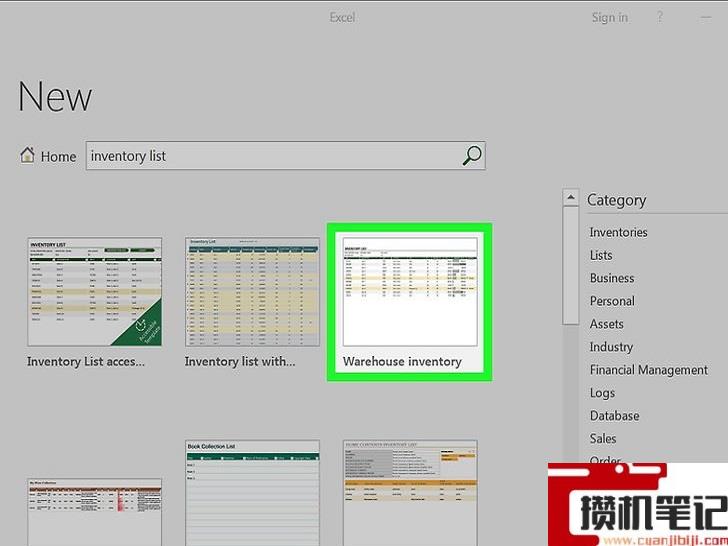Filter by Inventories category

(x=618, y=232)
